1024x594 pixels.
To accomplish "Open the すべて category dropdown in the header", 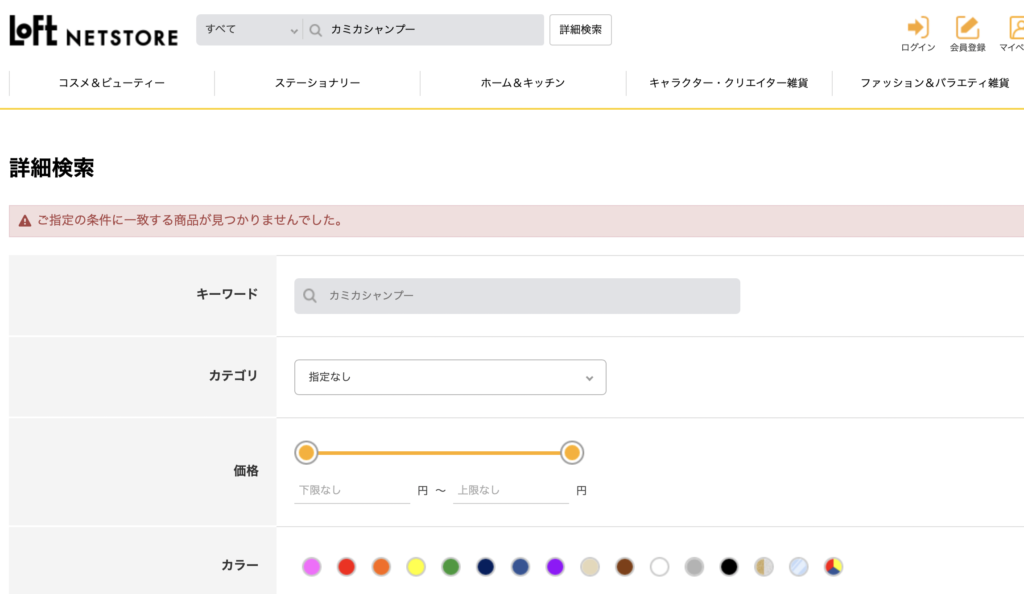I will click(x=249, y=30).
